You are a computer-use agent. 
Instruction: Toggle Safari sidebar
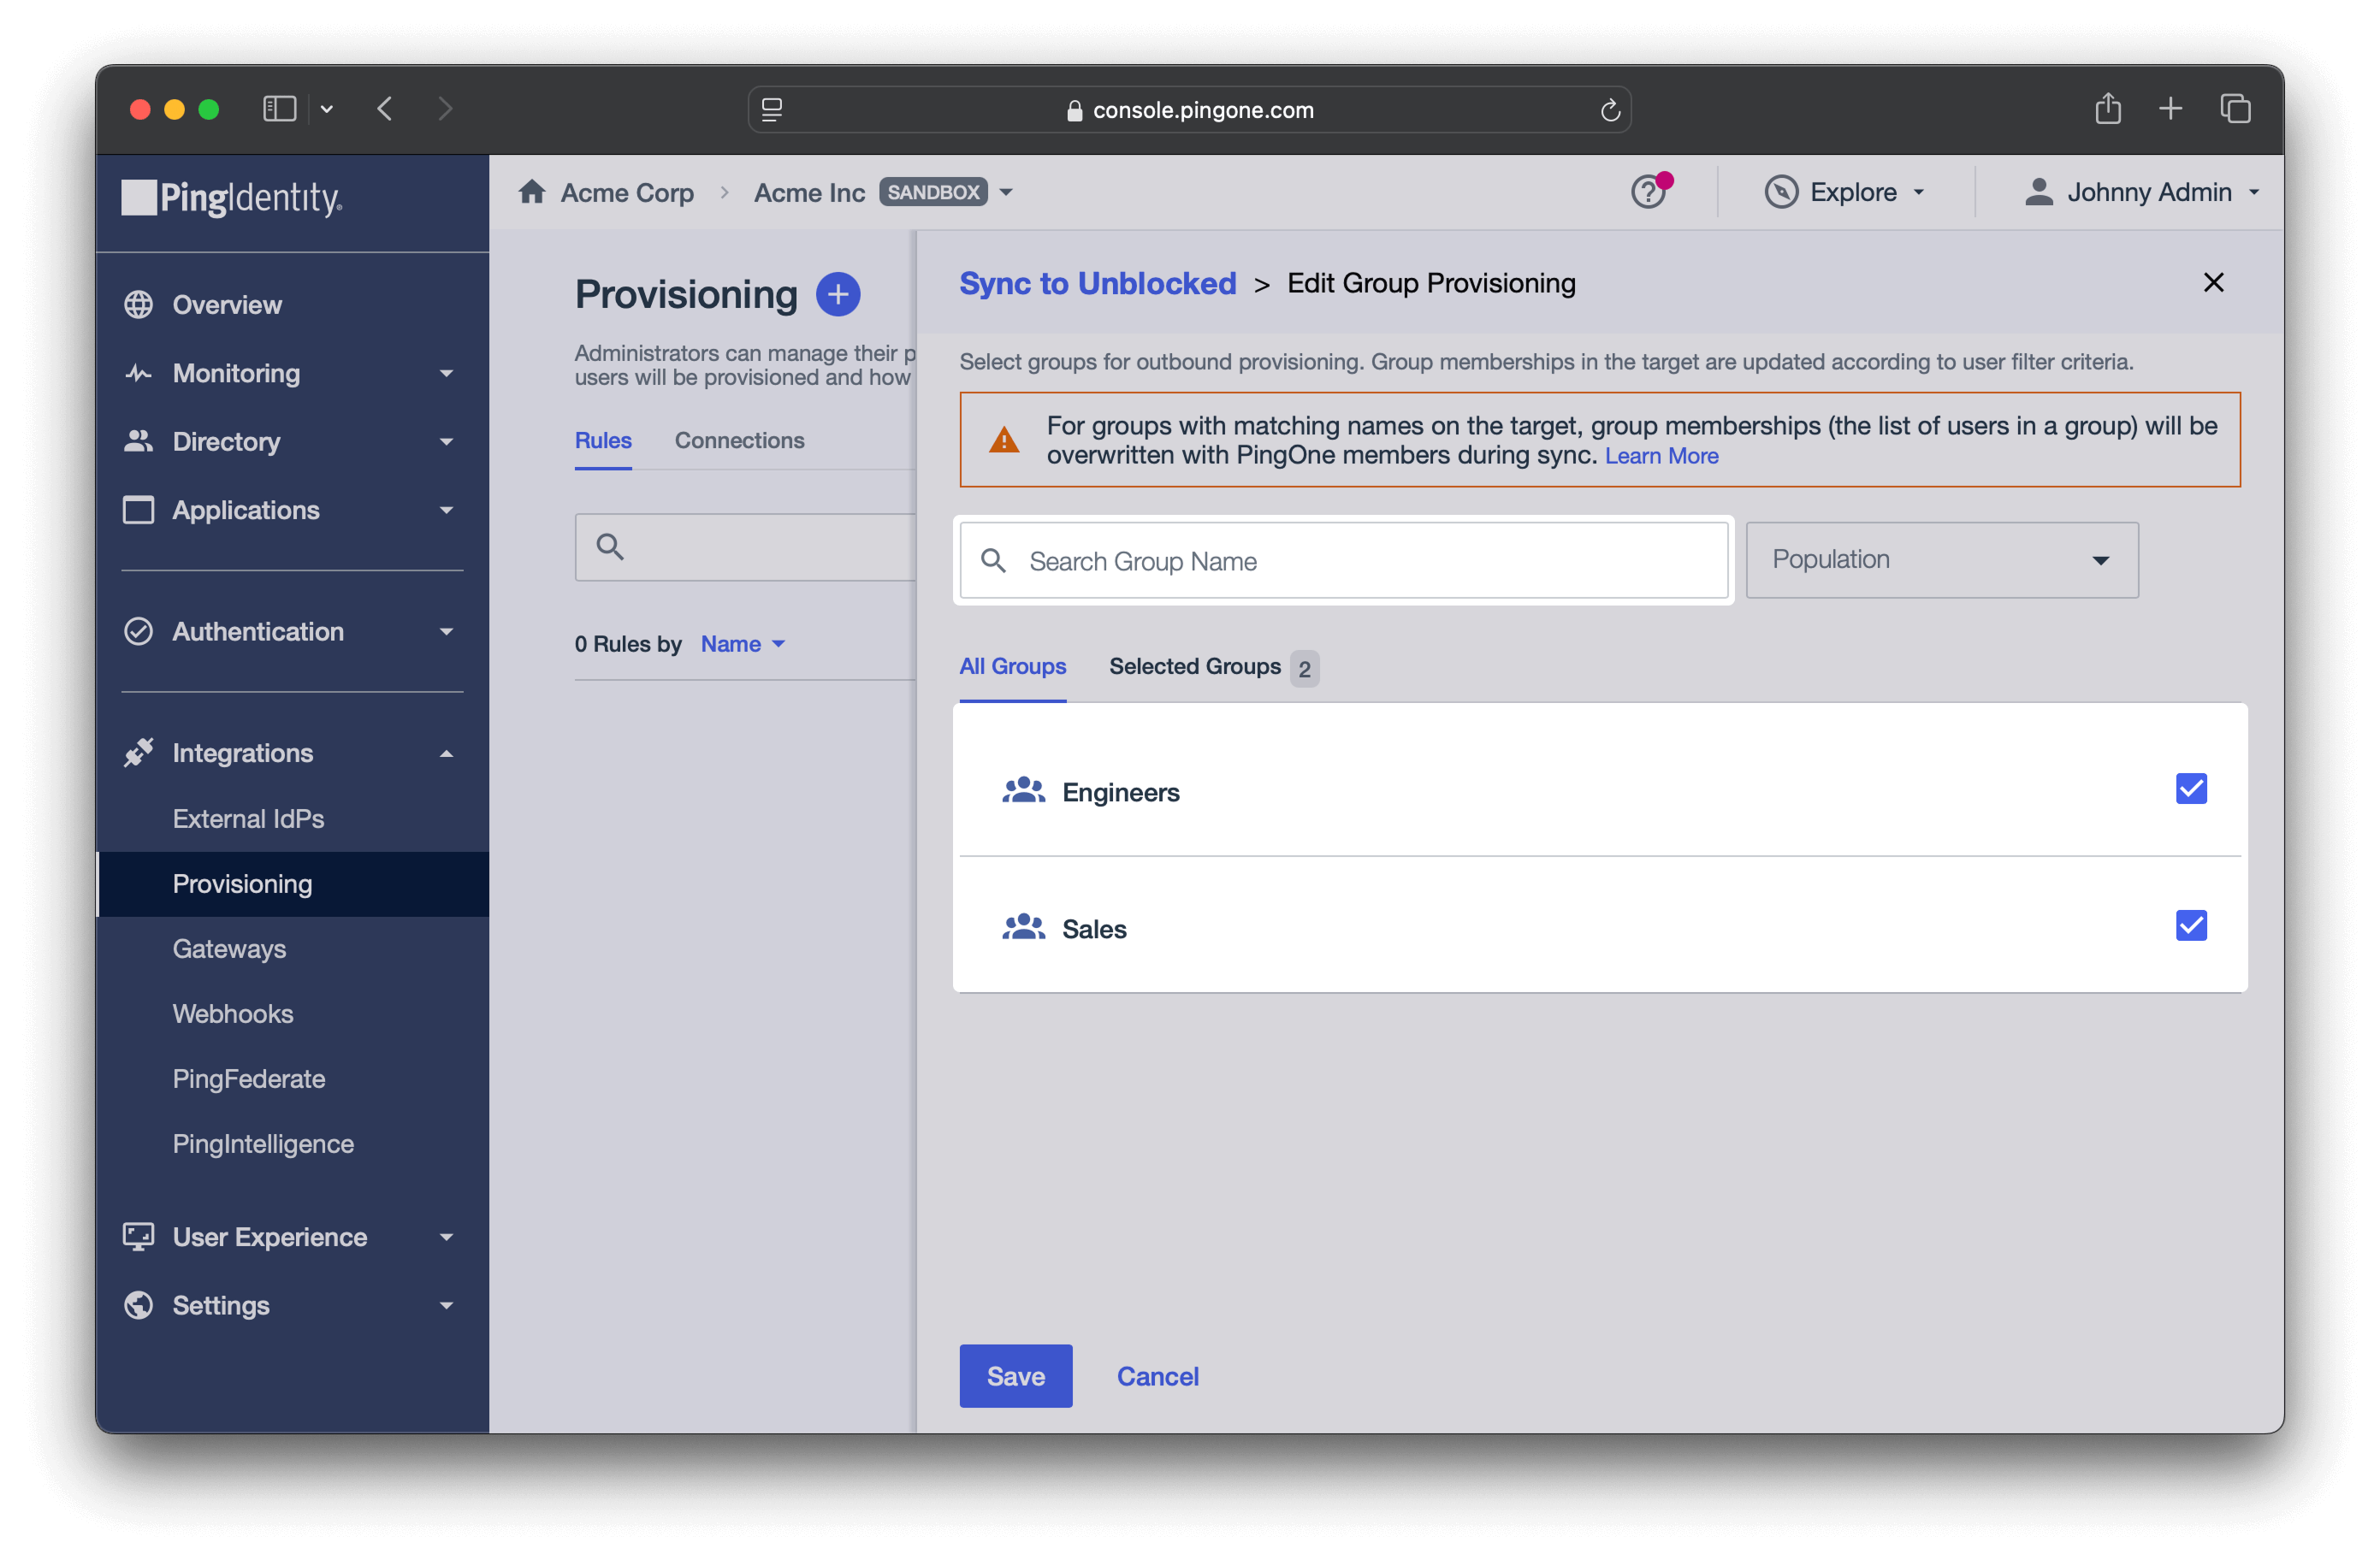[279, 108]
